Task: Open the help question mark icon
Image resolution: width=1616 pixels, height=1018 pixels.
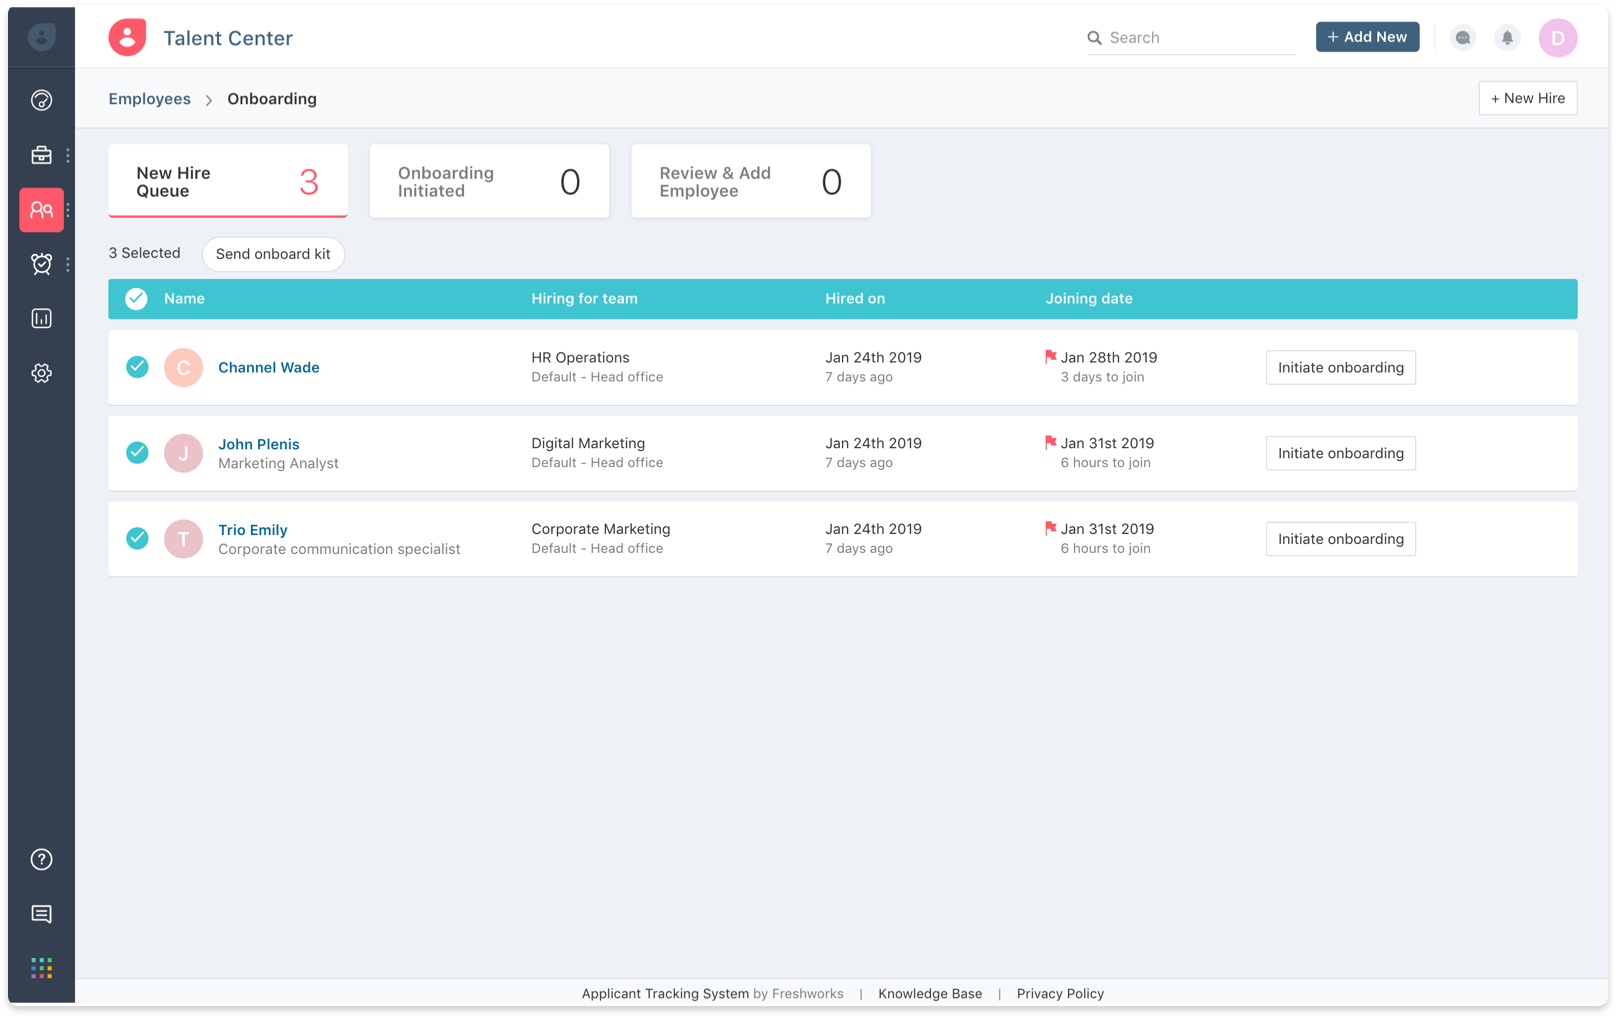Action: click(x=41, y=859)
